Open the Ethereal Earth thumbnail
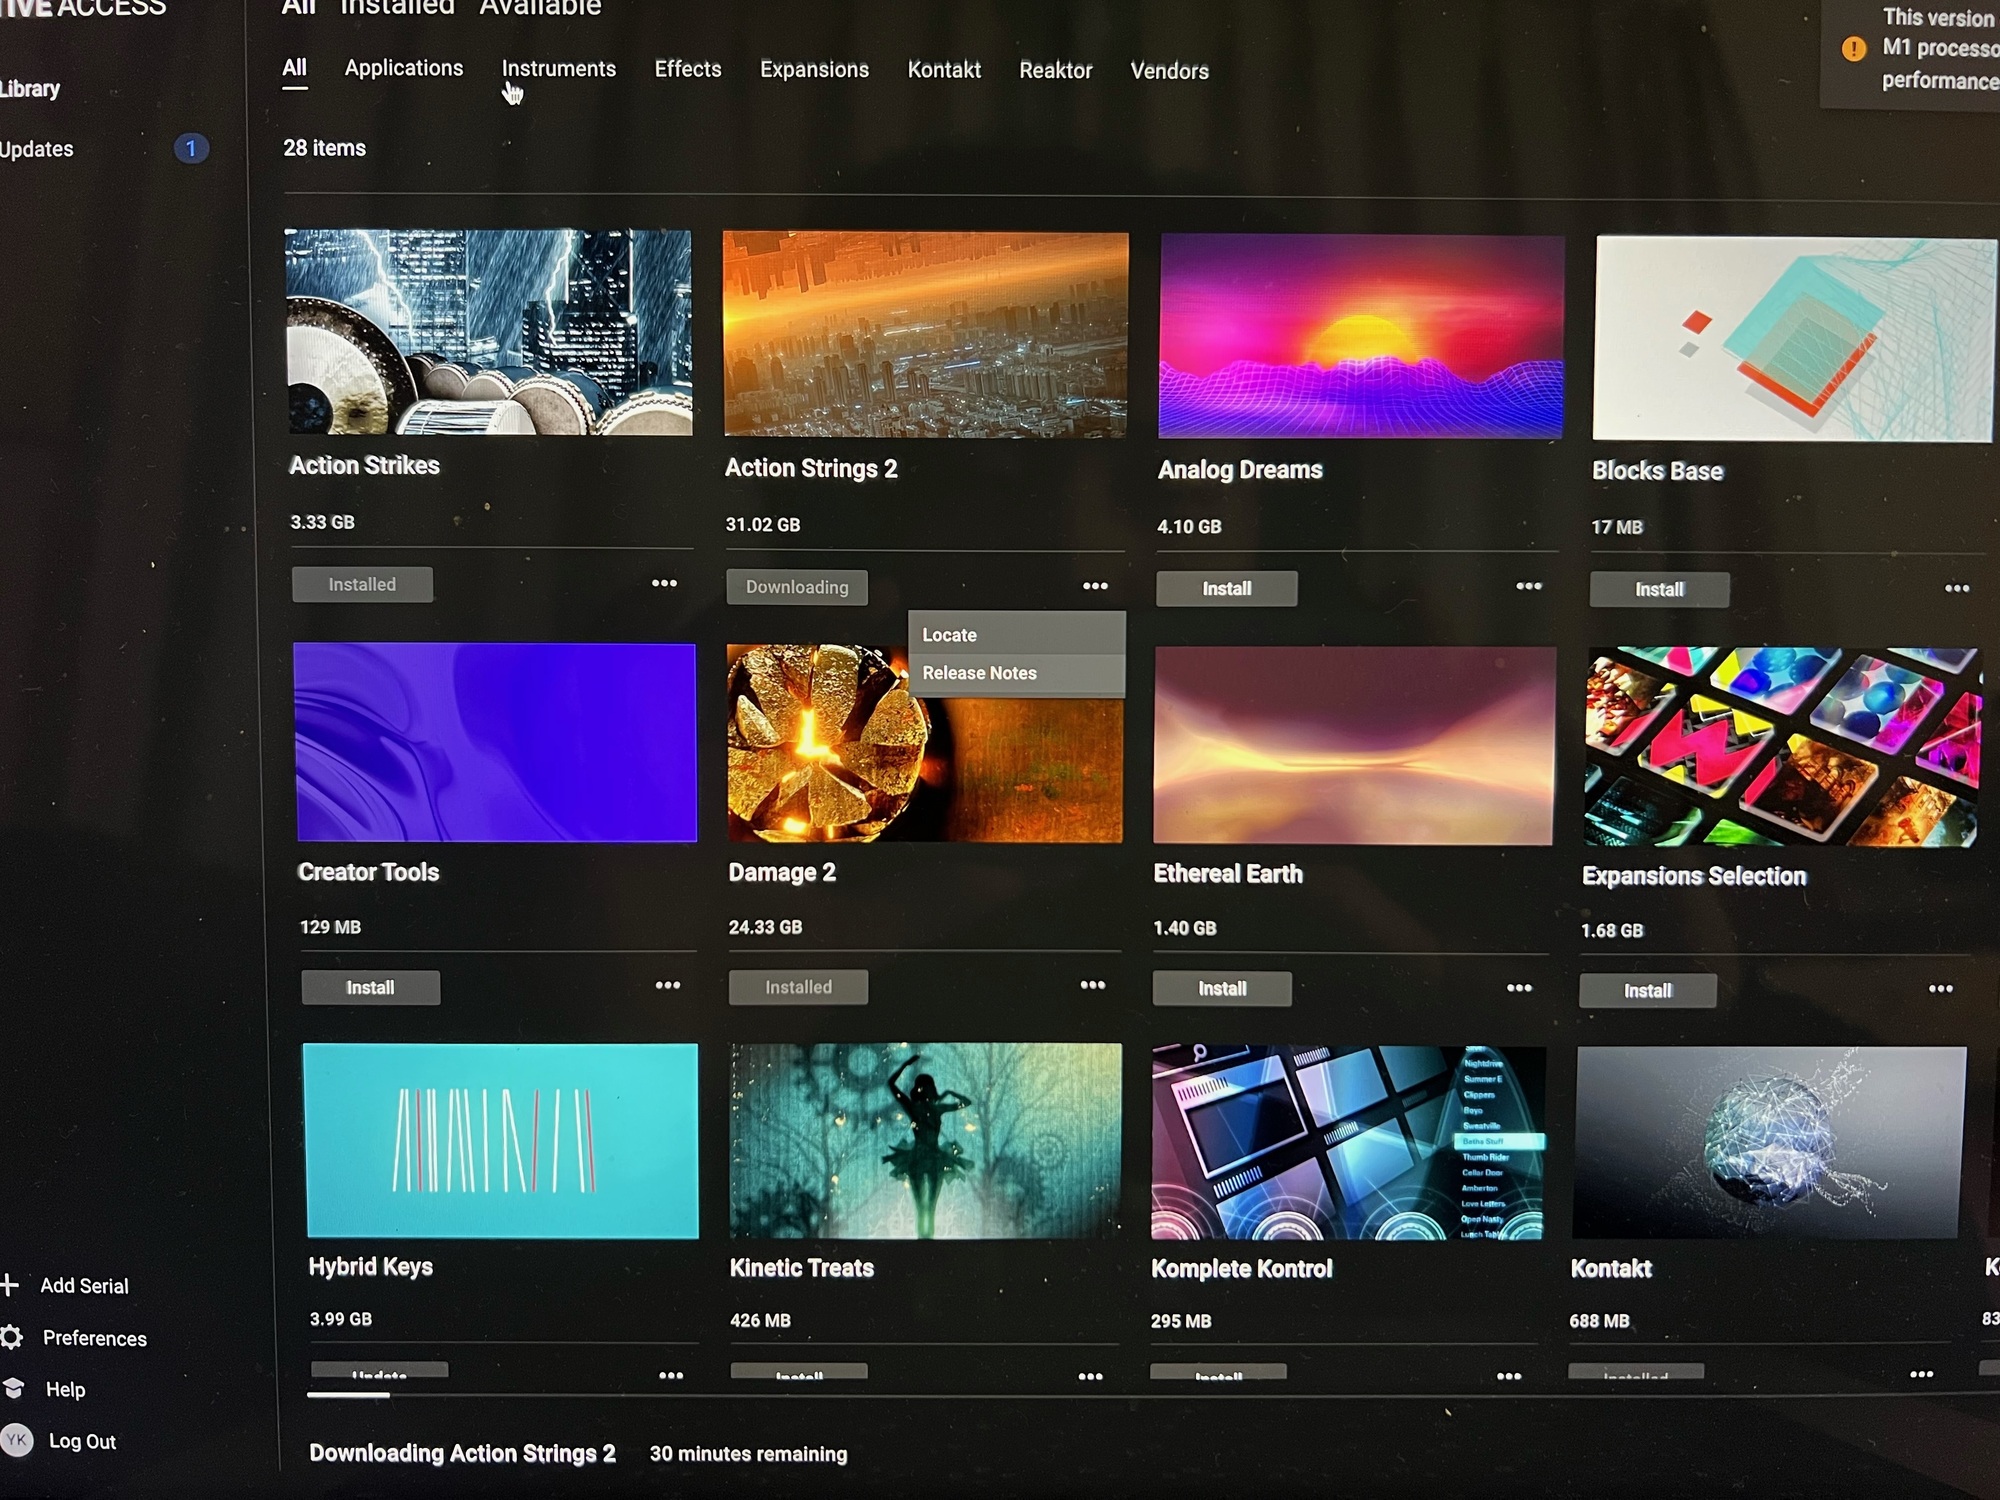2000x1500 pixels. tap(1355, 745)
